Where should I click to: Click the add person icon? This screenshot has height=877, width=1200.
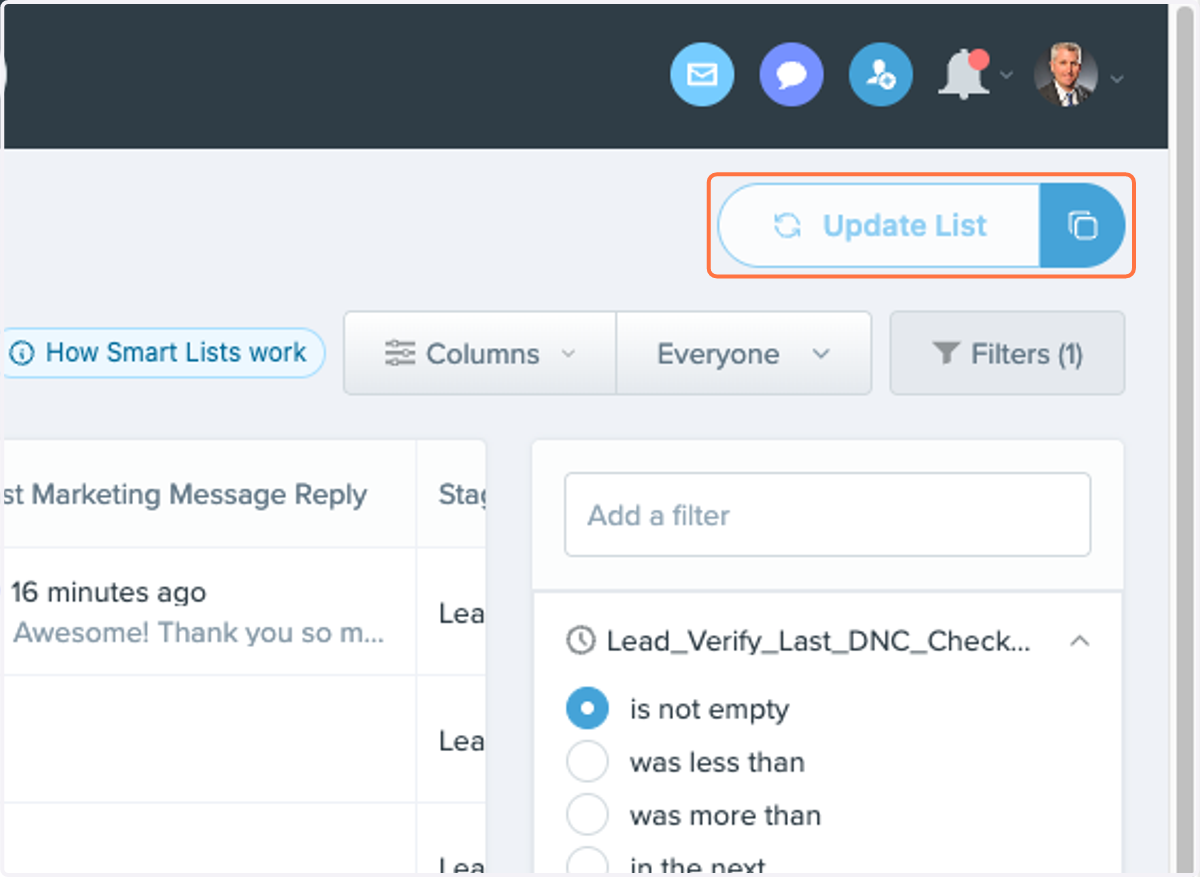[880, 75]
